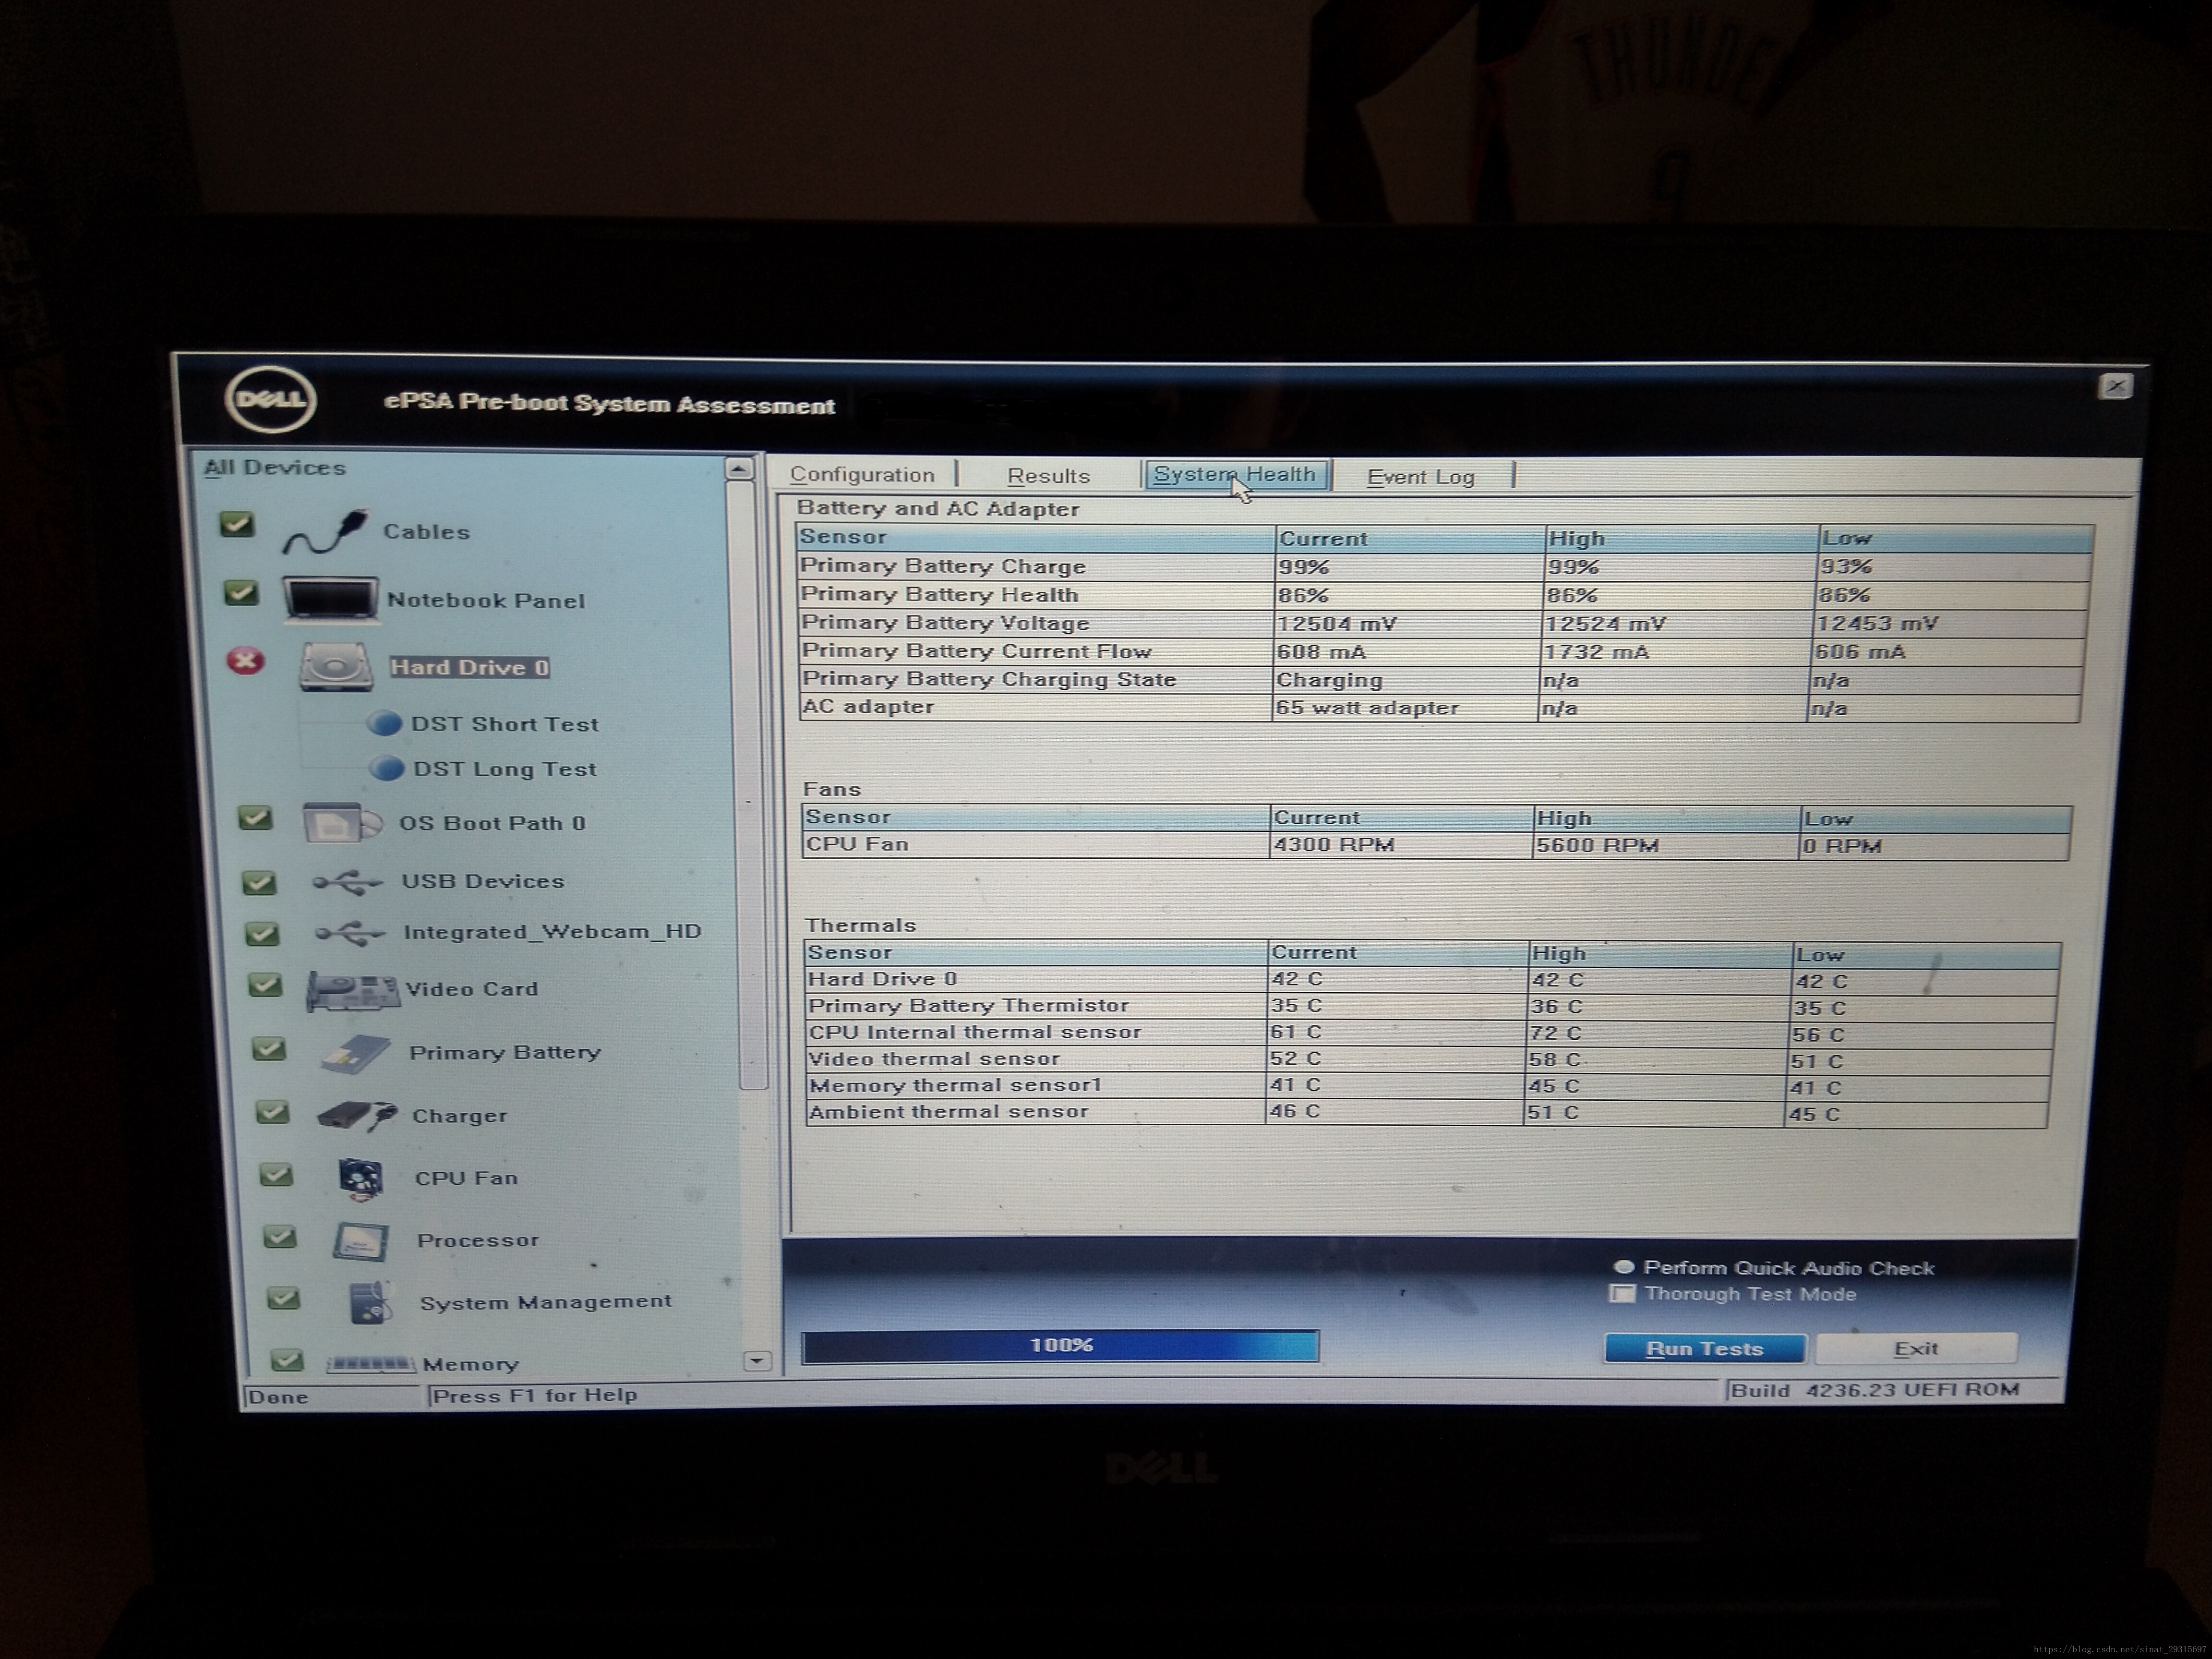Image resolution: width=2212 pixels, height=1659 pixels.
Task: Uncheck the System Management checkbox
Action: click(x=284, y=1298)
